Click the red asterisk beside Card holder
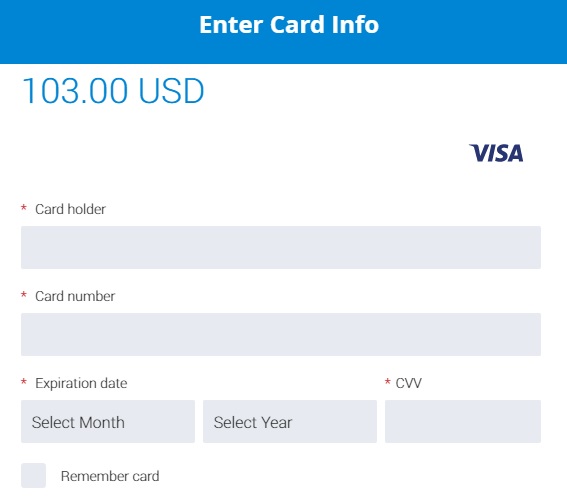 [24, 208]
